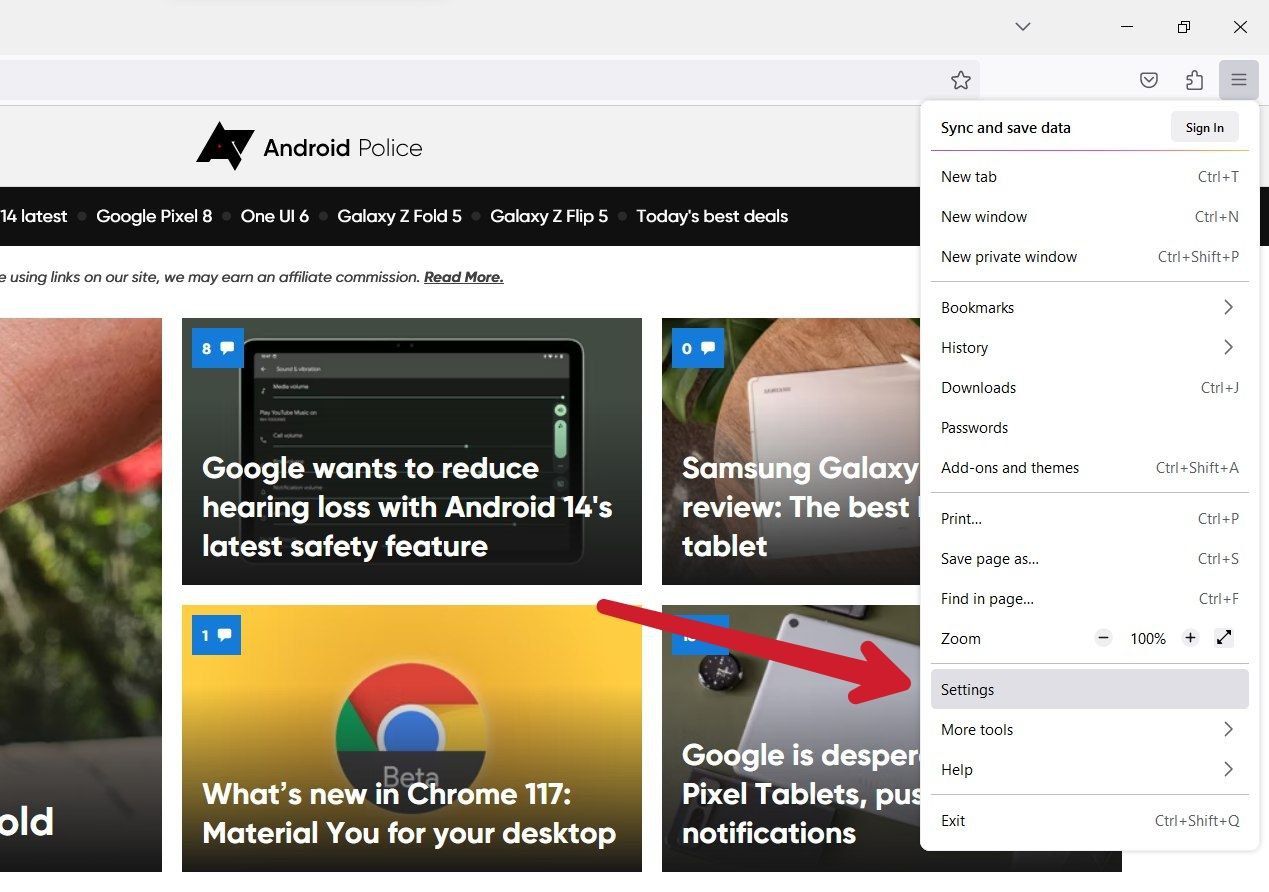Image resolution: width=1269 pixels, height=892 pixels.
Task: Open the Read More affiliate link
Action: (463, 277)
